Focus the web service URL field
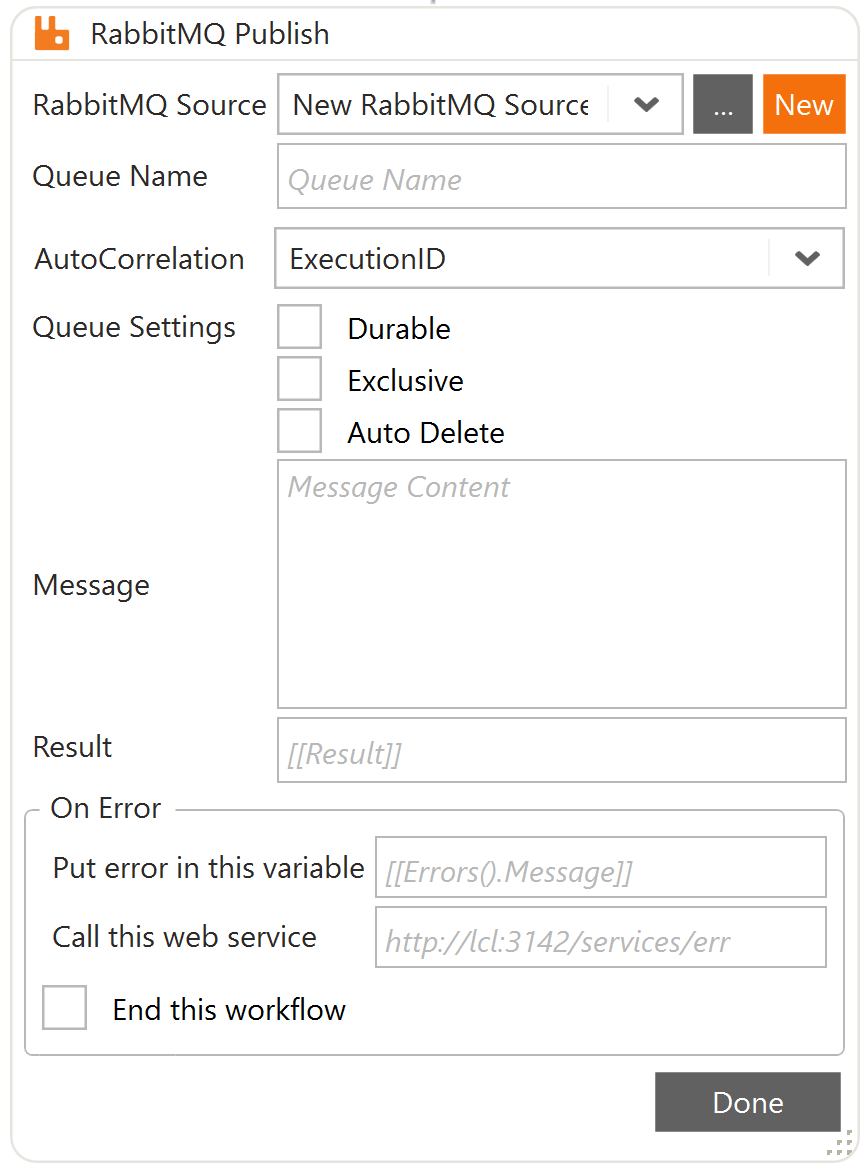This screenshot has height=1170, width=867. pos(600,937)
